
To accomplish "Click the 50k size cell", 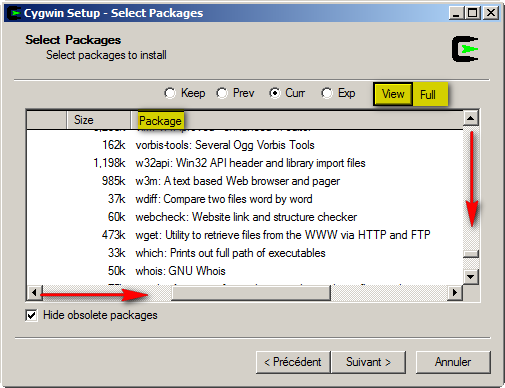I will coord(117,271).
